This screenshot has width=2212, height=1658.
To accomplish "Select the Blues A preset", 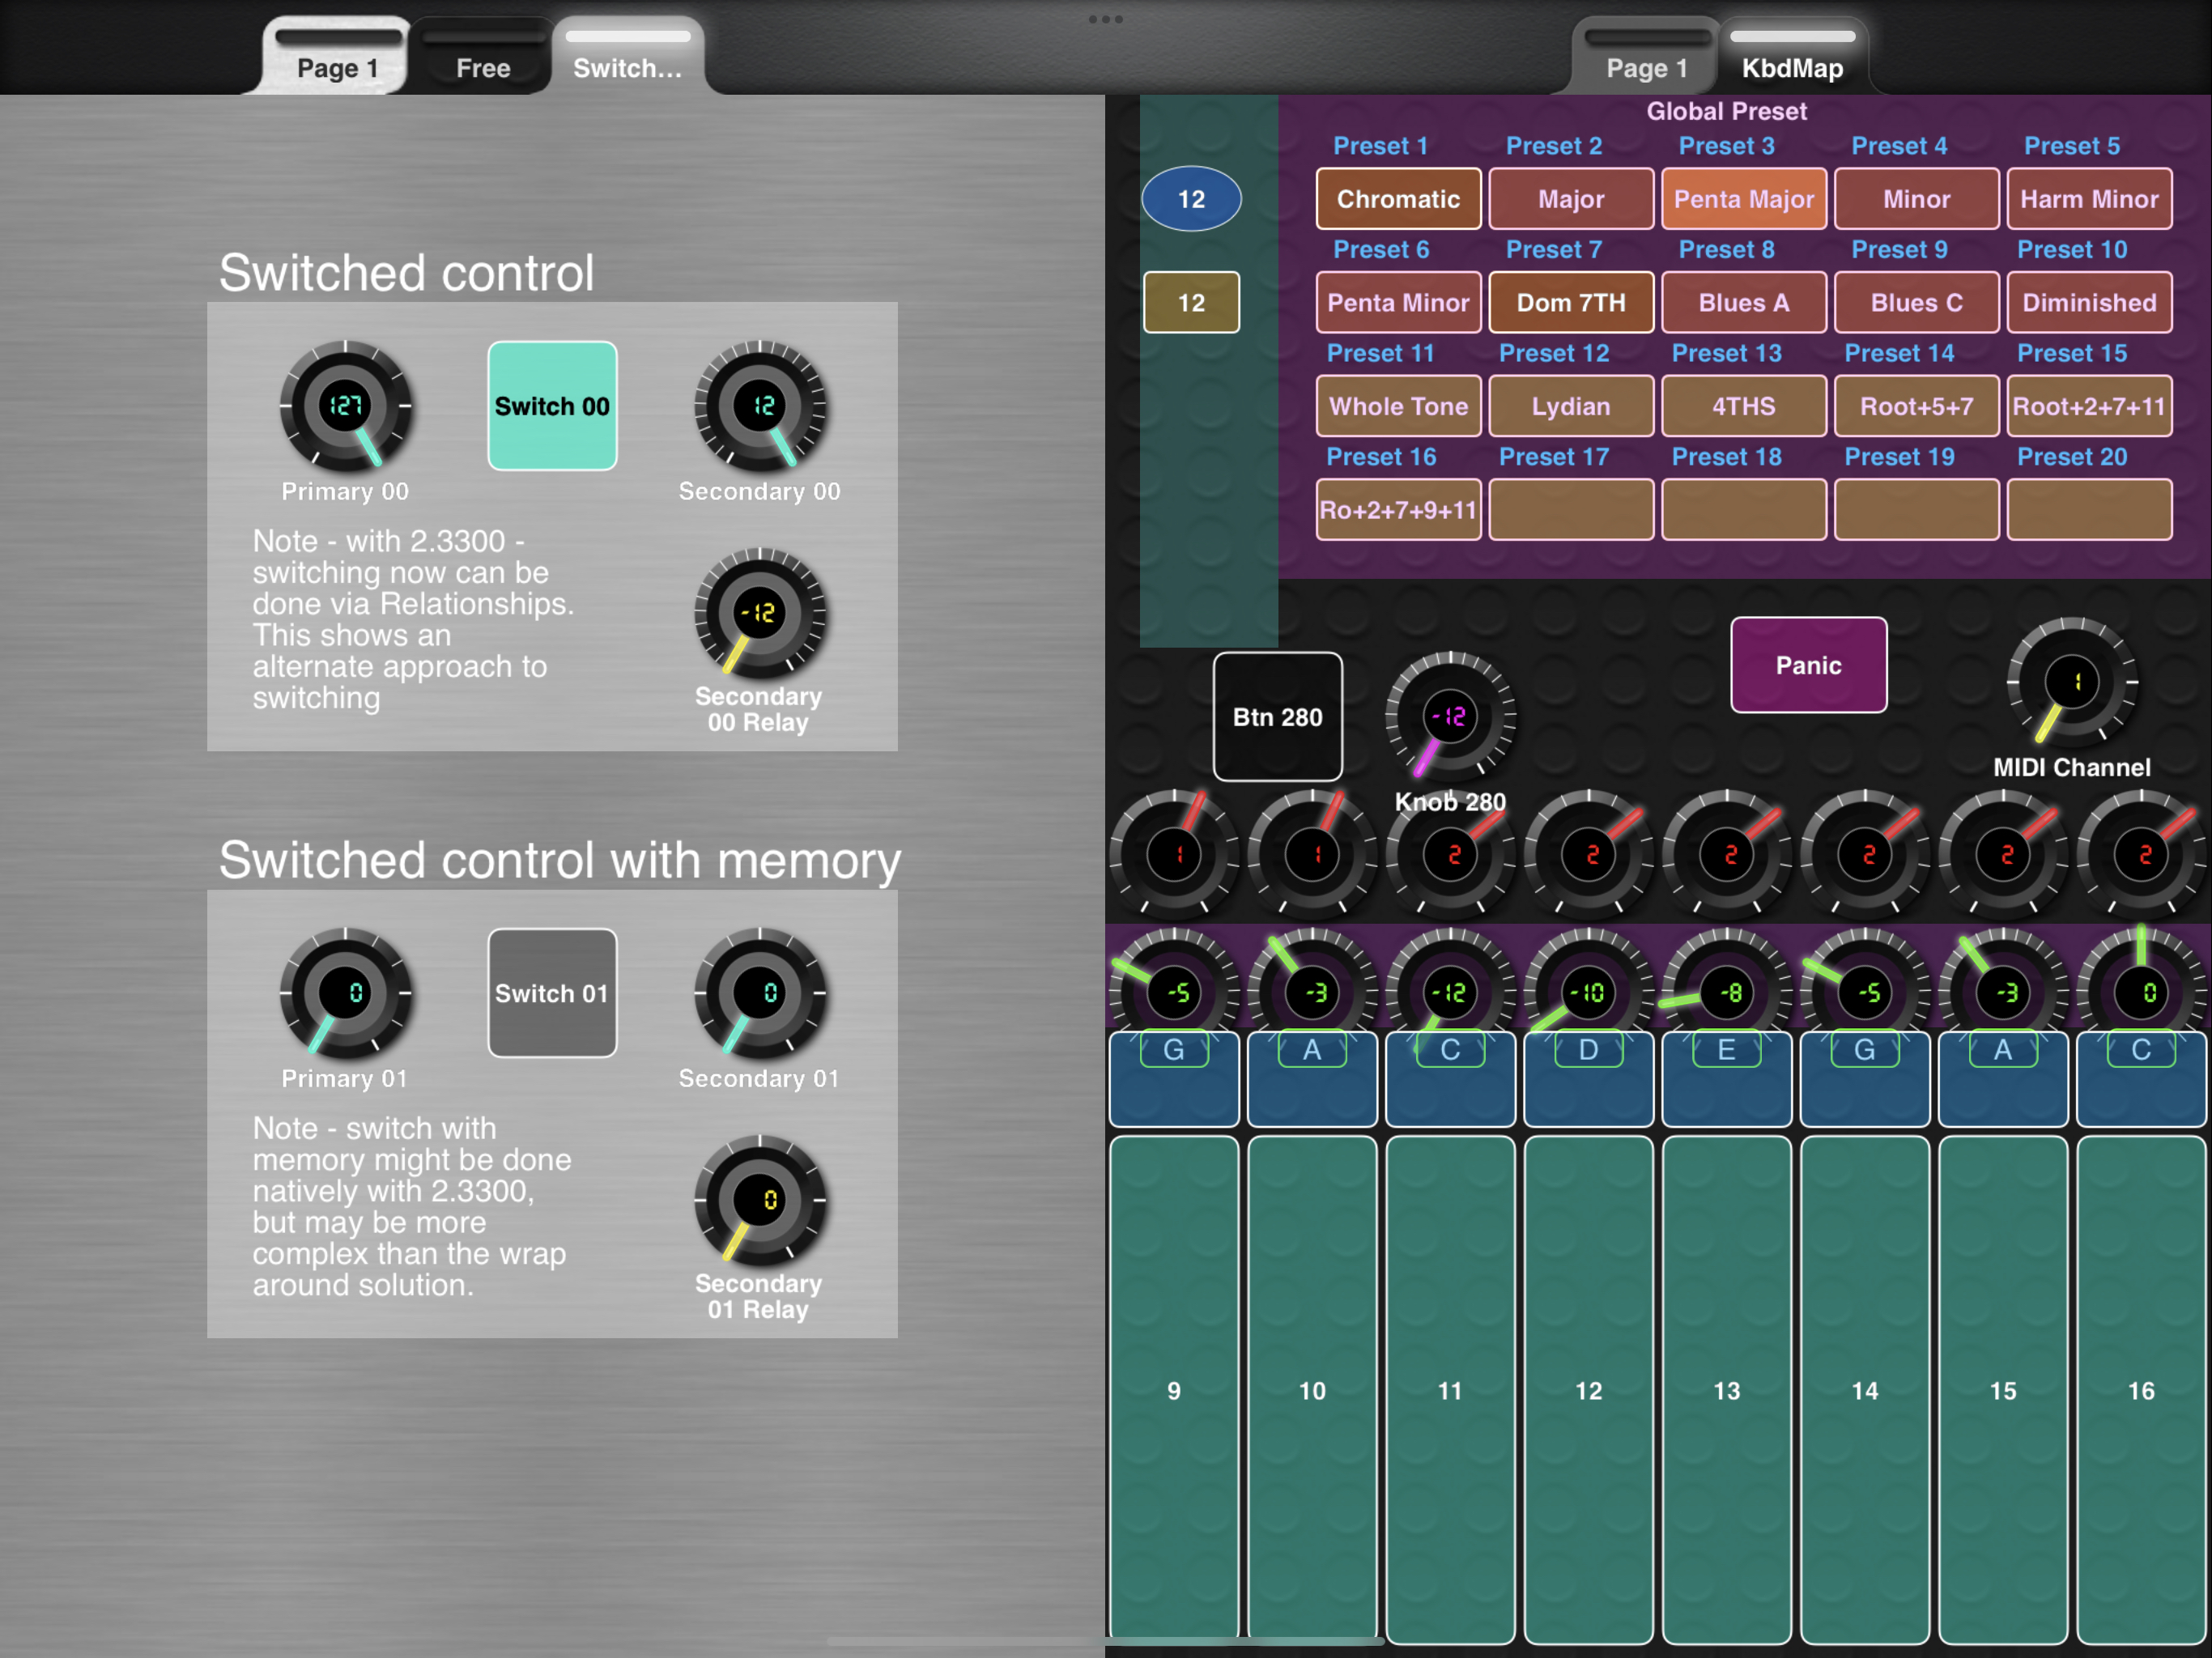I will click(1744, 302).
